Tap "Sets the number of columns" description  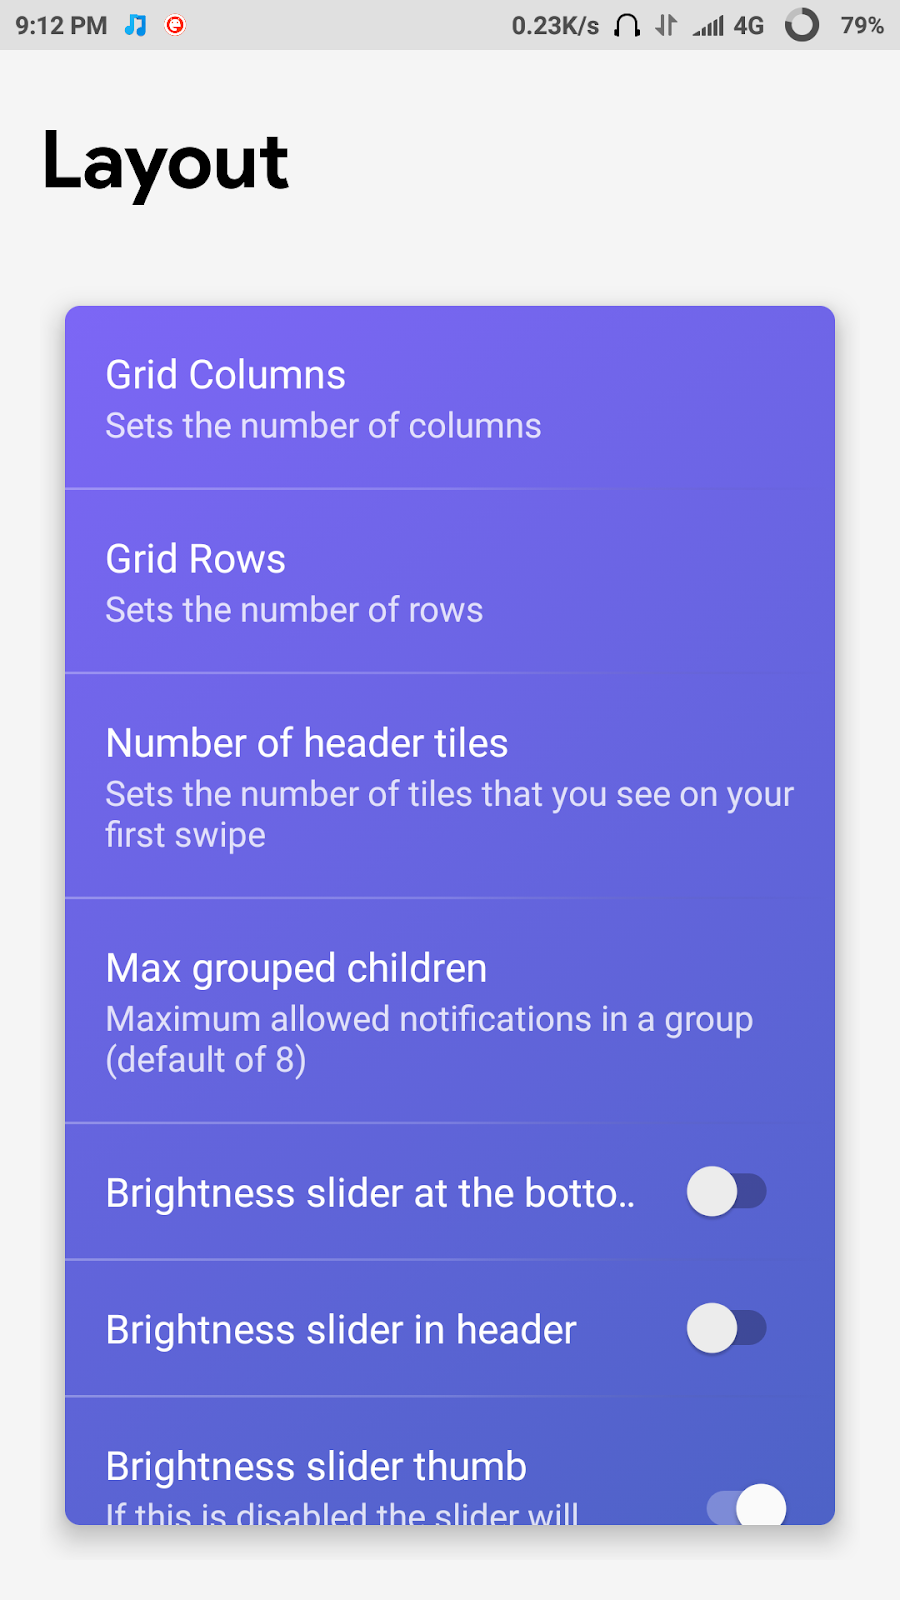[323, 426]
